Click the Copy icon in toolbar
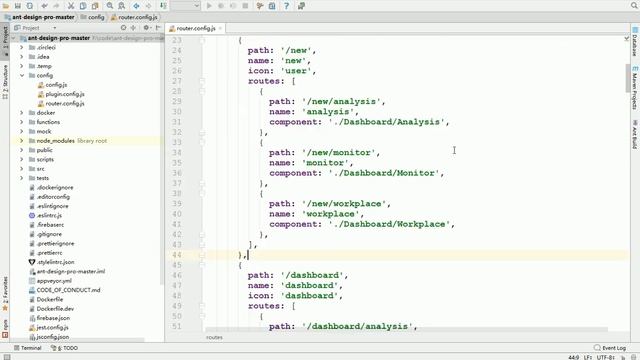 tap(83, 6)
